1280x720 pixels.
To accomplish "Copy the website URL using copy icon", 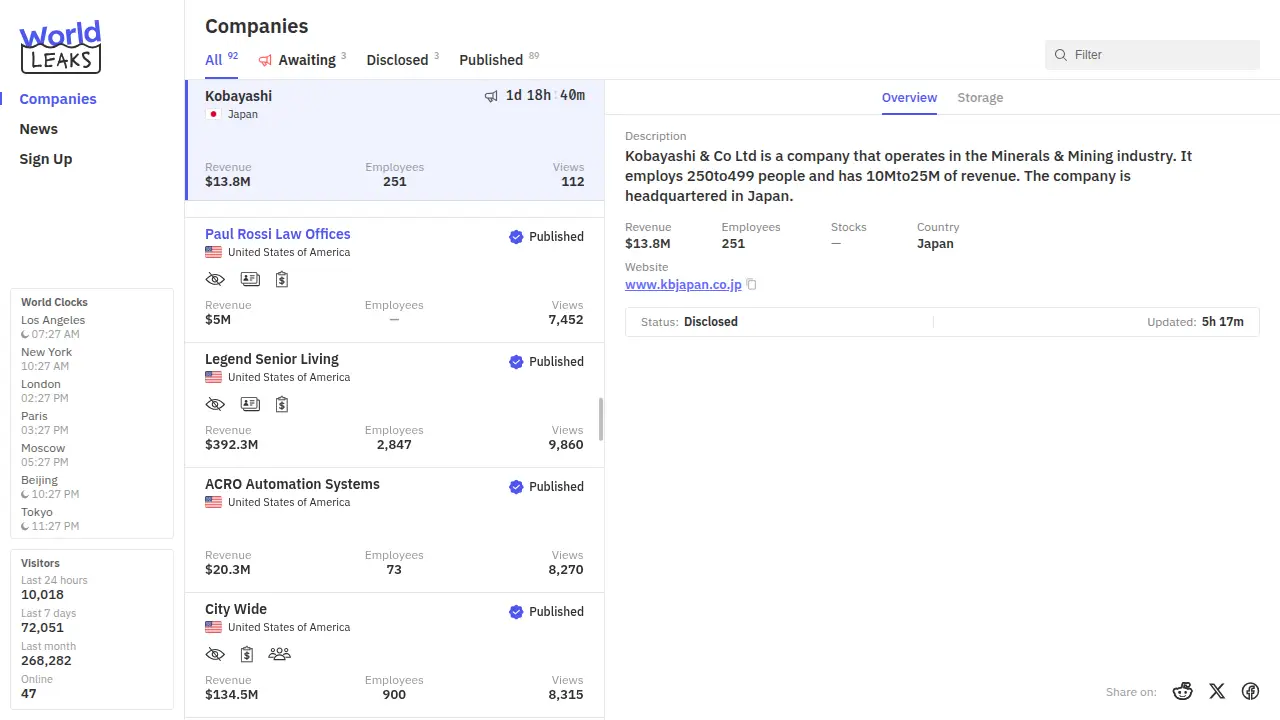I will [752, 285].
